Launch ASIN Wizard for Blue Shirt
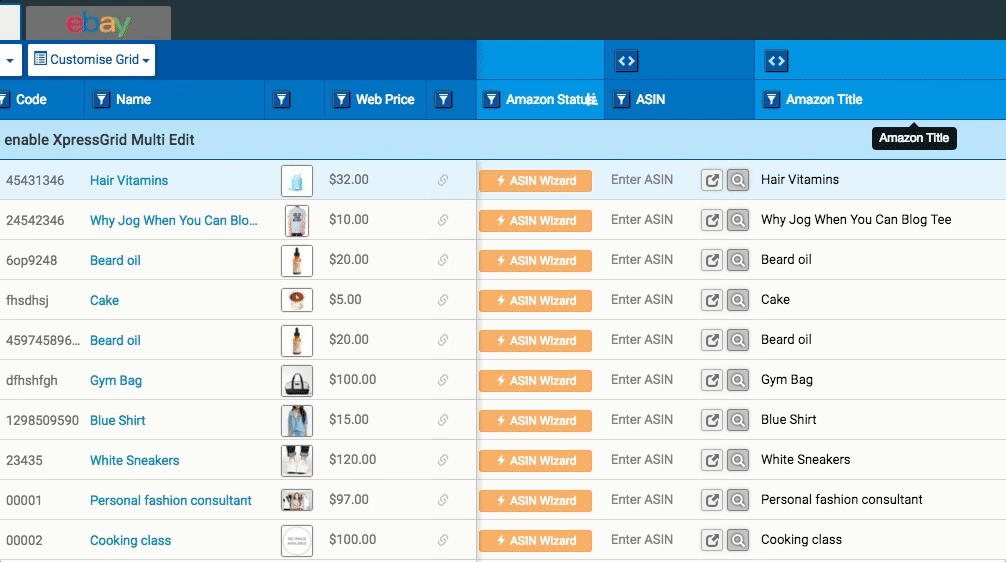The image size is (1006, 562). click(535, 420)
